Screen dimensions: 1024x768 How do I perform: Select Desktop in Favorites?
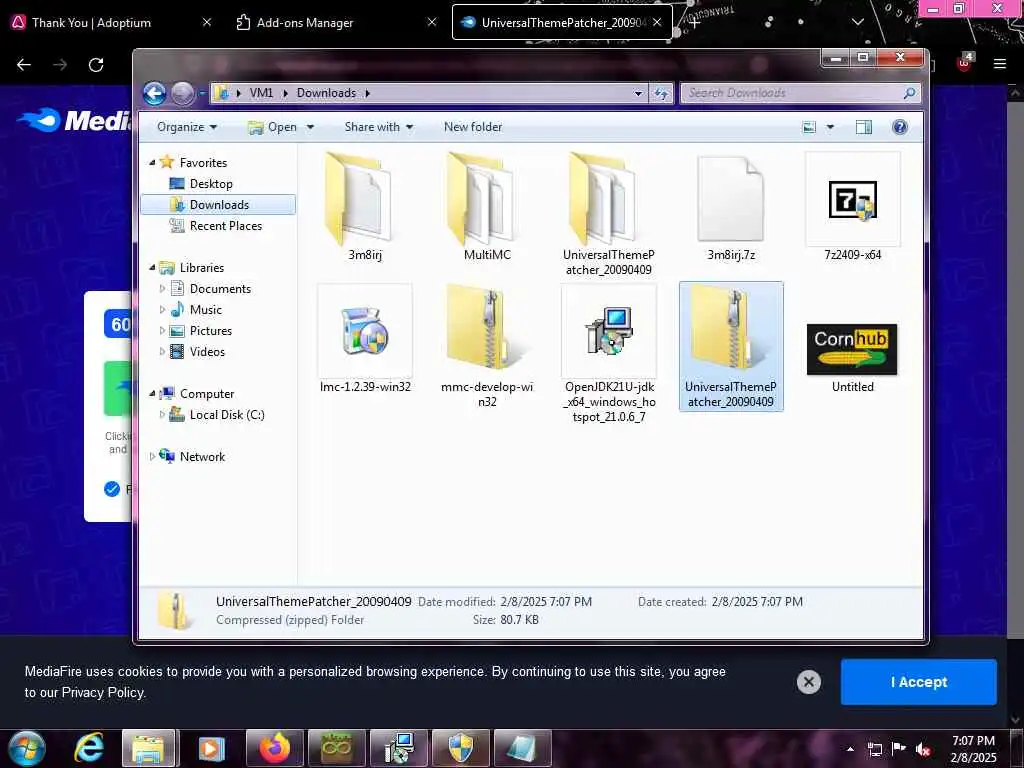(211, 184)
